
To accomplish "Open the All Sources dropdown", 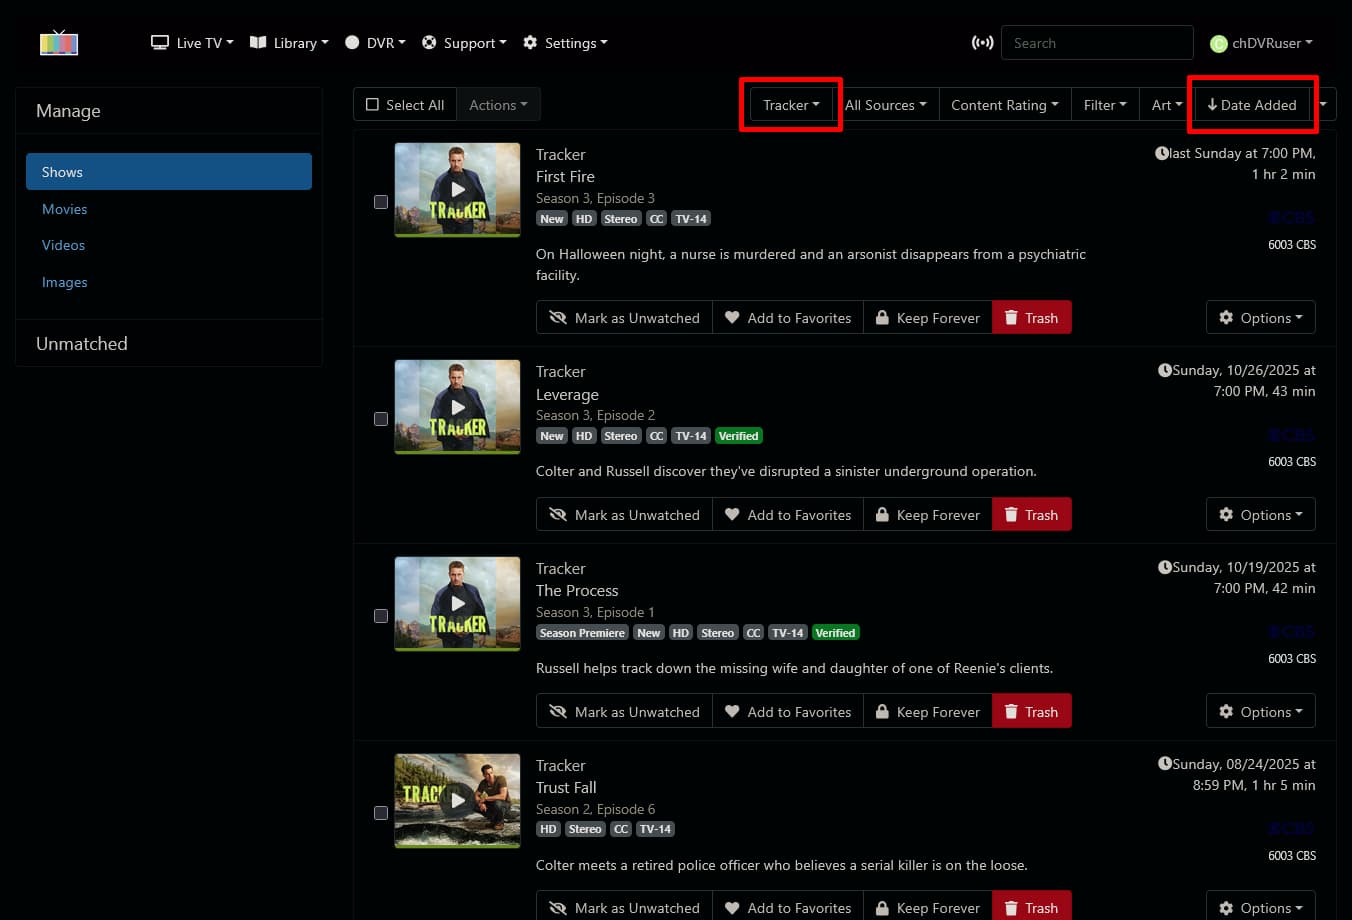I will 885,105.
